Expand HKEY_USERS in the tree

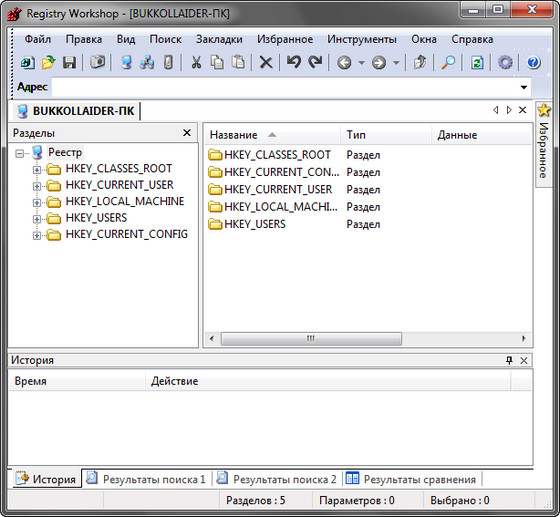tap(37, 219)
